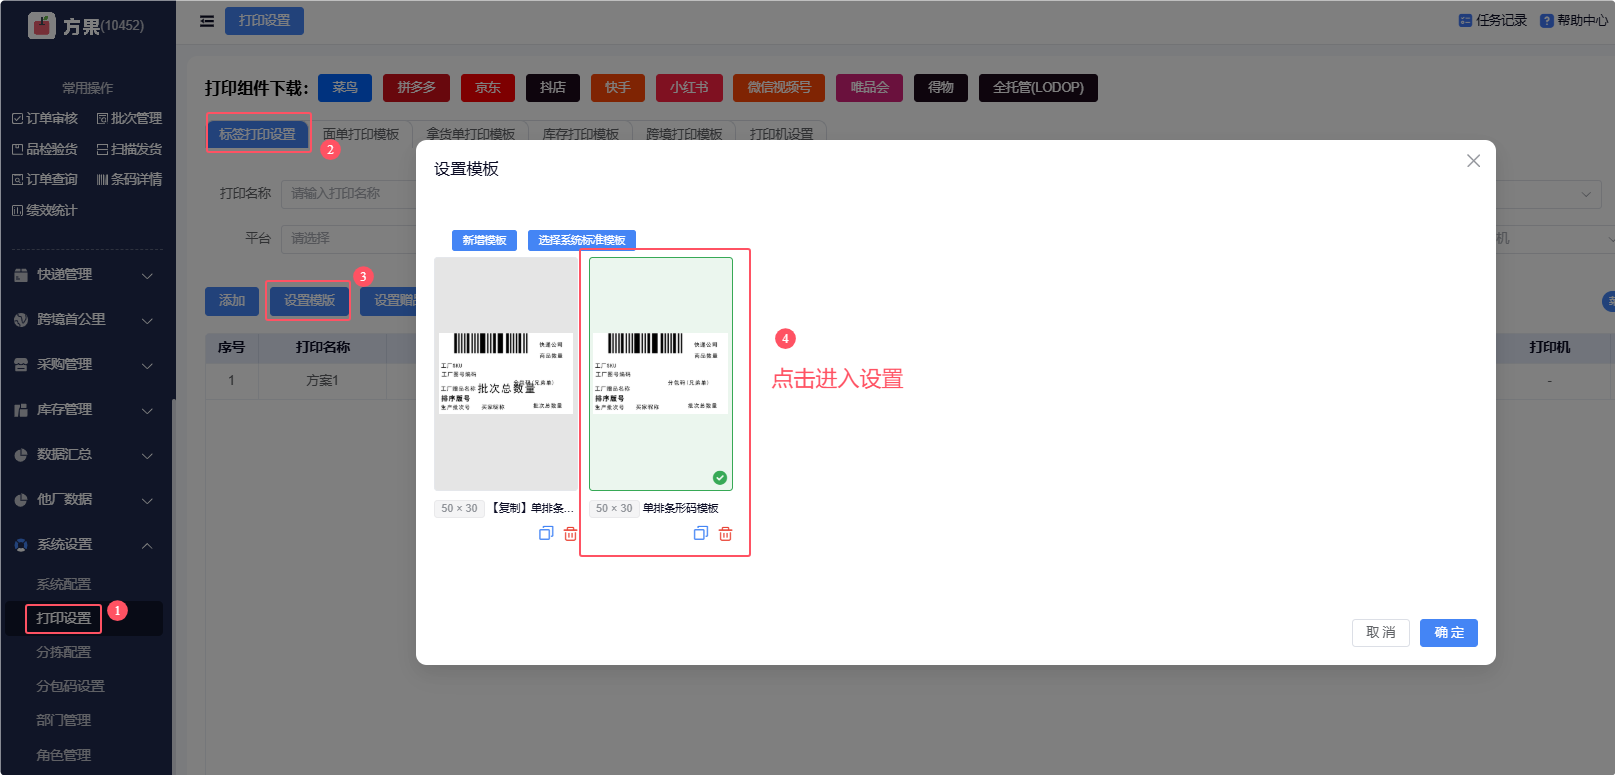Go to 订单审核 quick action

(45, 118)
